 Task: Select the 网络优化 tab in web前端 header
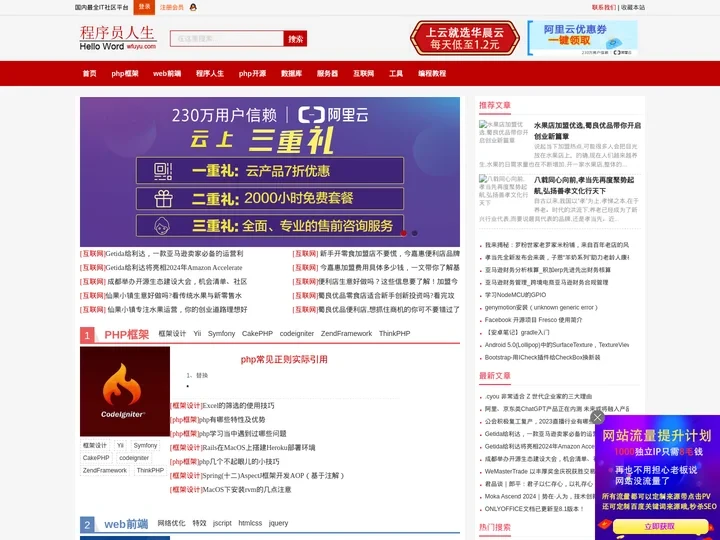[x=171, y=523]
